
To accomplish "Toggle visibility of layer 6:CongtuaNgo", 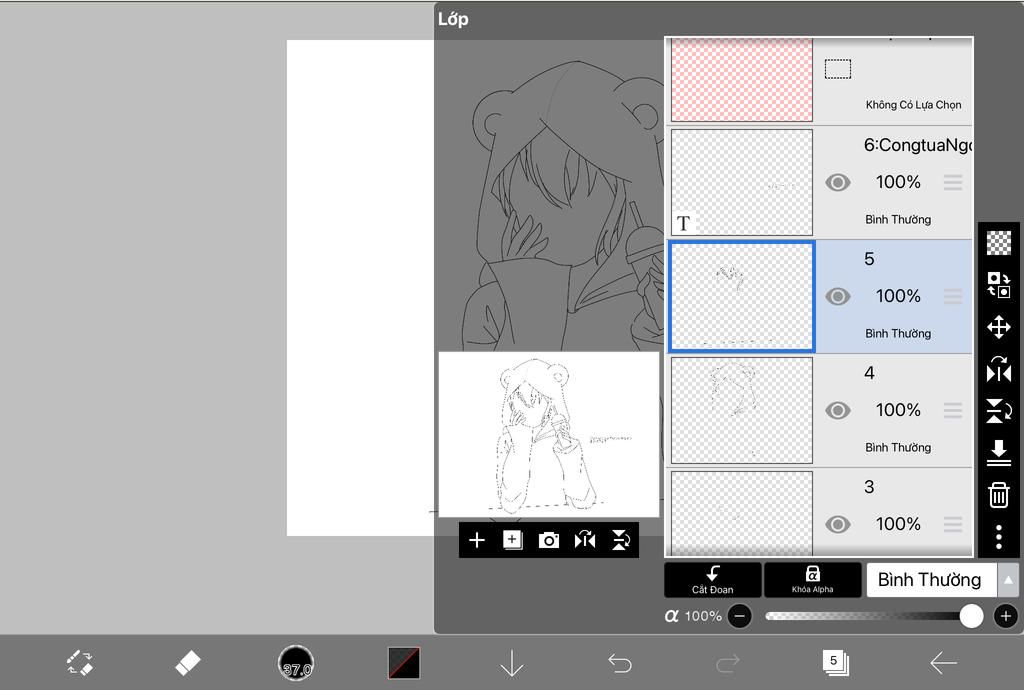I will click(x=837, y=182).
